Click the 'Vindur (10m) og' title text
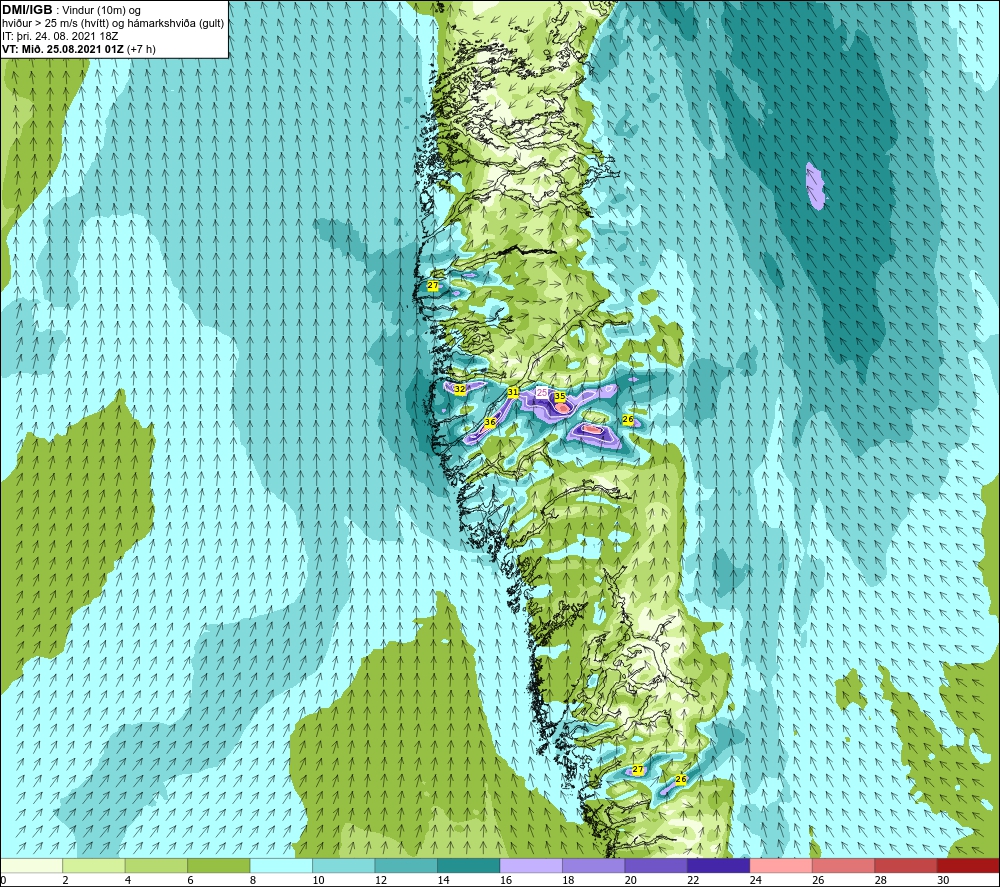The height and width of the screenshot is (887, 1000). tap(103, 11)
